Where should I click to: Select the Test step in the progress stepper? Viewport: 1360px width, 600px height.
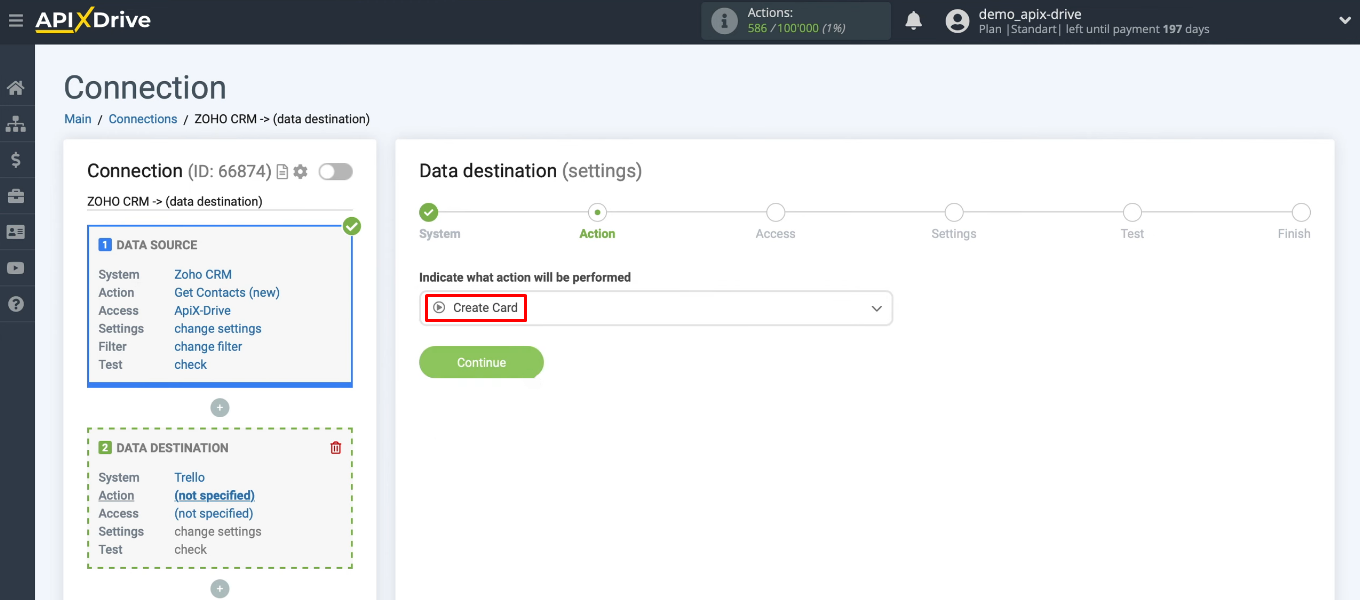(x=1132, y=212)
